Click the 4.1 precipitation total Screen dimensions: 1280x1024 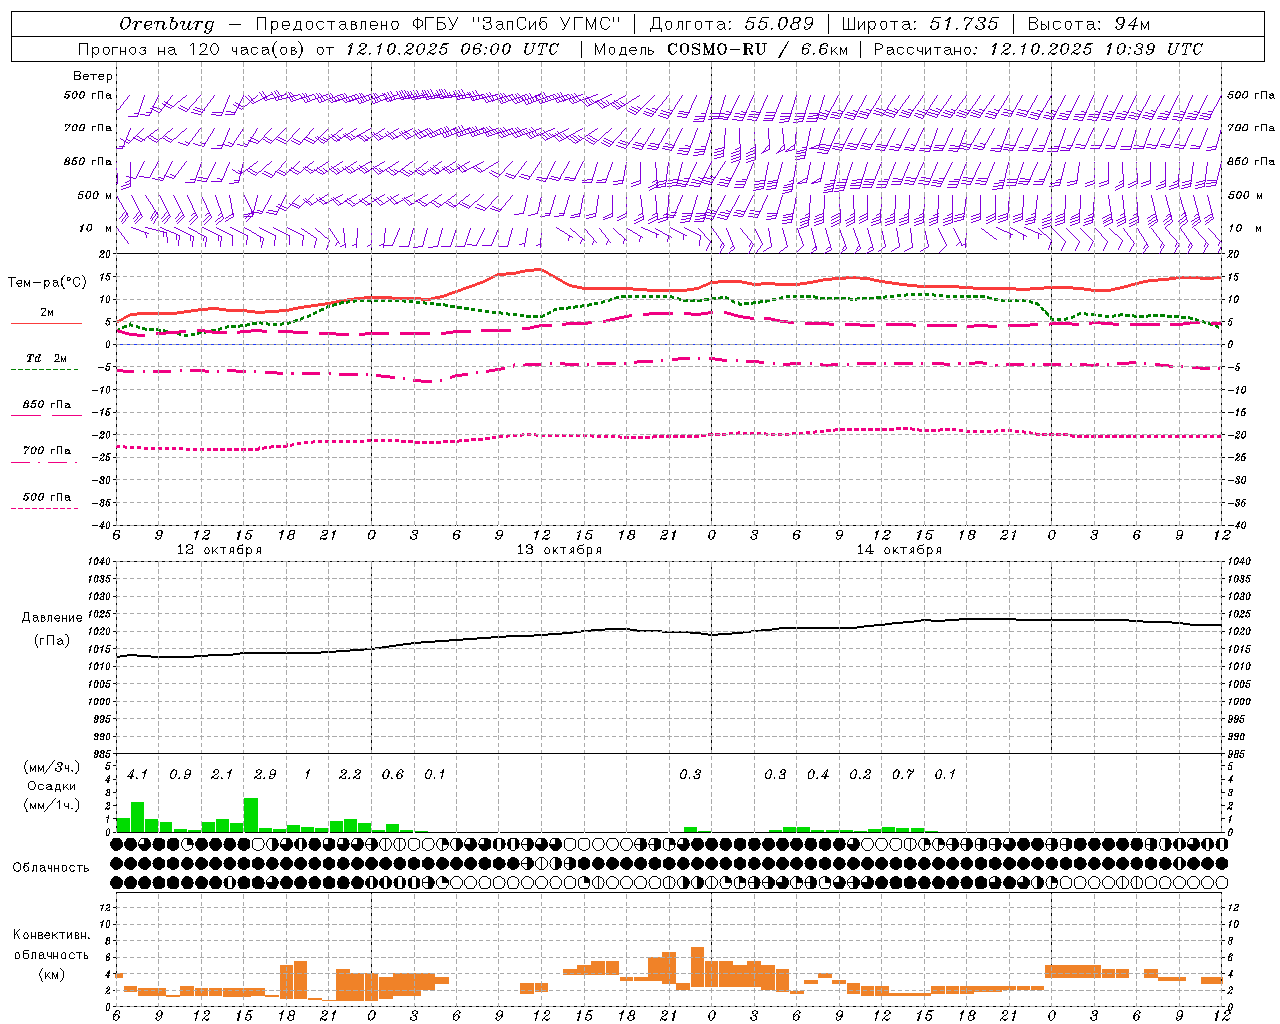138,774
